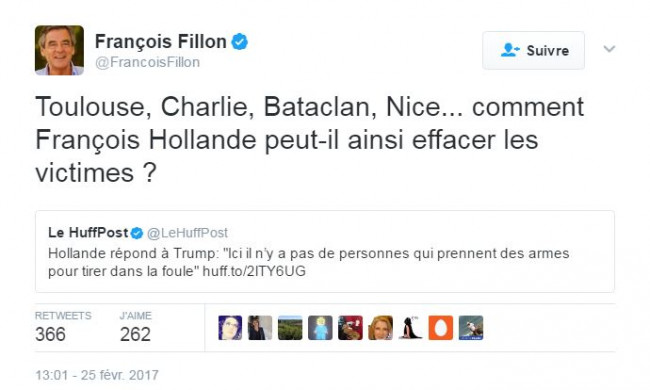This screenshot has height=390, width=650.
Task: Open the quoted Le HuffPost tweet card
Action: tap(325, 252)
